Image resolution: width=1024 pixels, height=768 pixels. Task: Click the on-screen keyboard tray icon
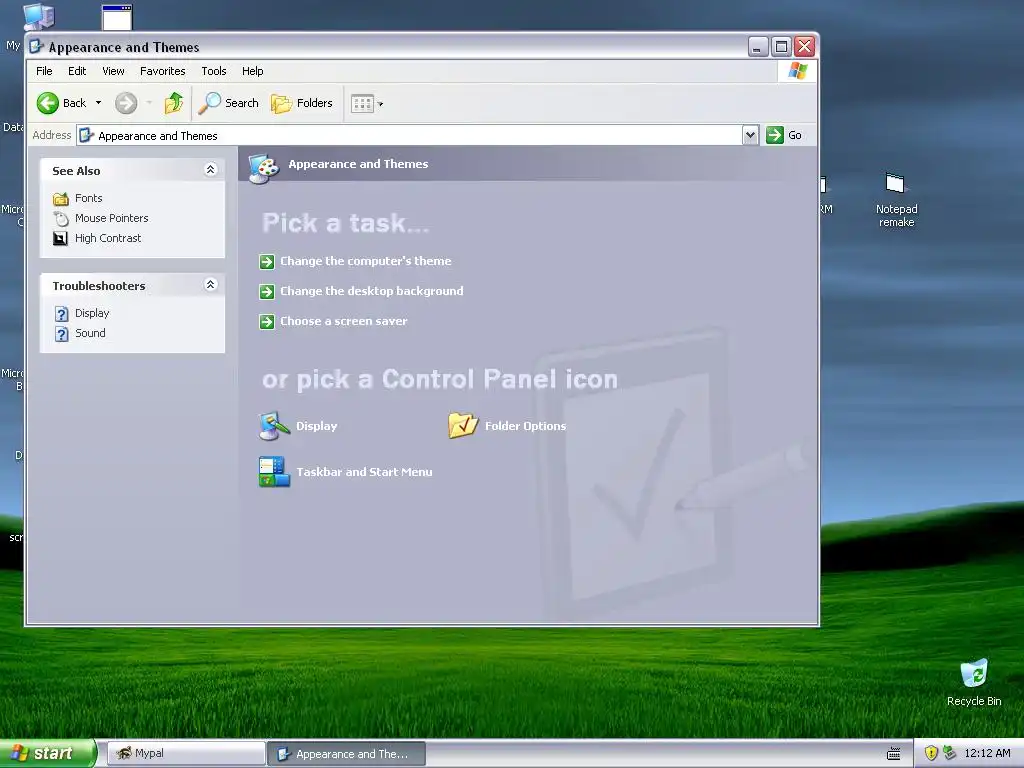(x=893, y=754)
